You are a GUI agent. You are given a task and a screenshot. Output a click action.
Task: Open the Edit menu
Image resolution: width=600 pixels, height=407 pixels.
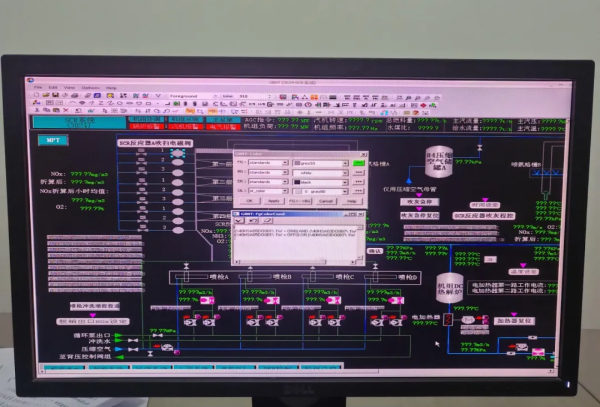coord(53,87)
